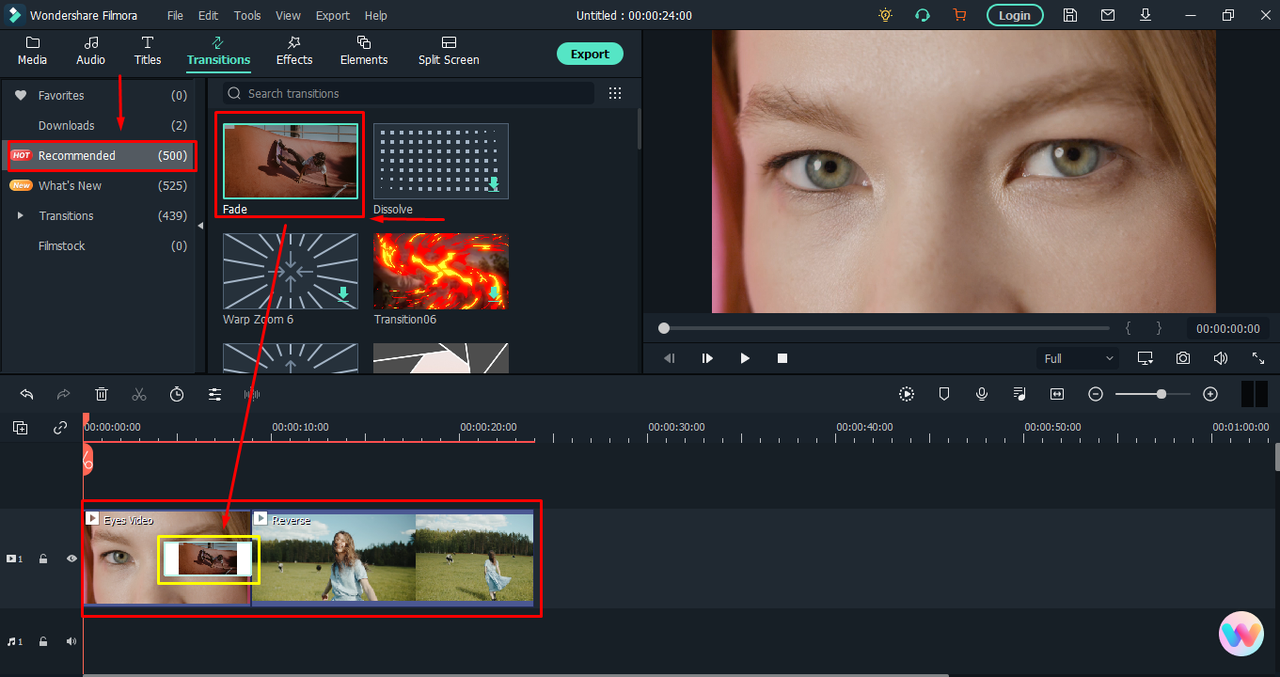The width and height of the screenshot is (1280, 677).
Task: Toggle lock on video track 1
Action: tap(43, 559)
